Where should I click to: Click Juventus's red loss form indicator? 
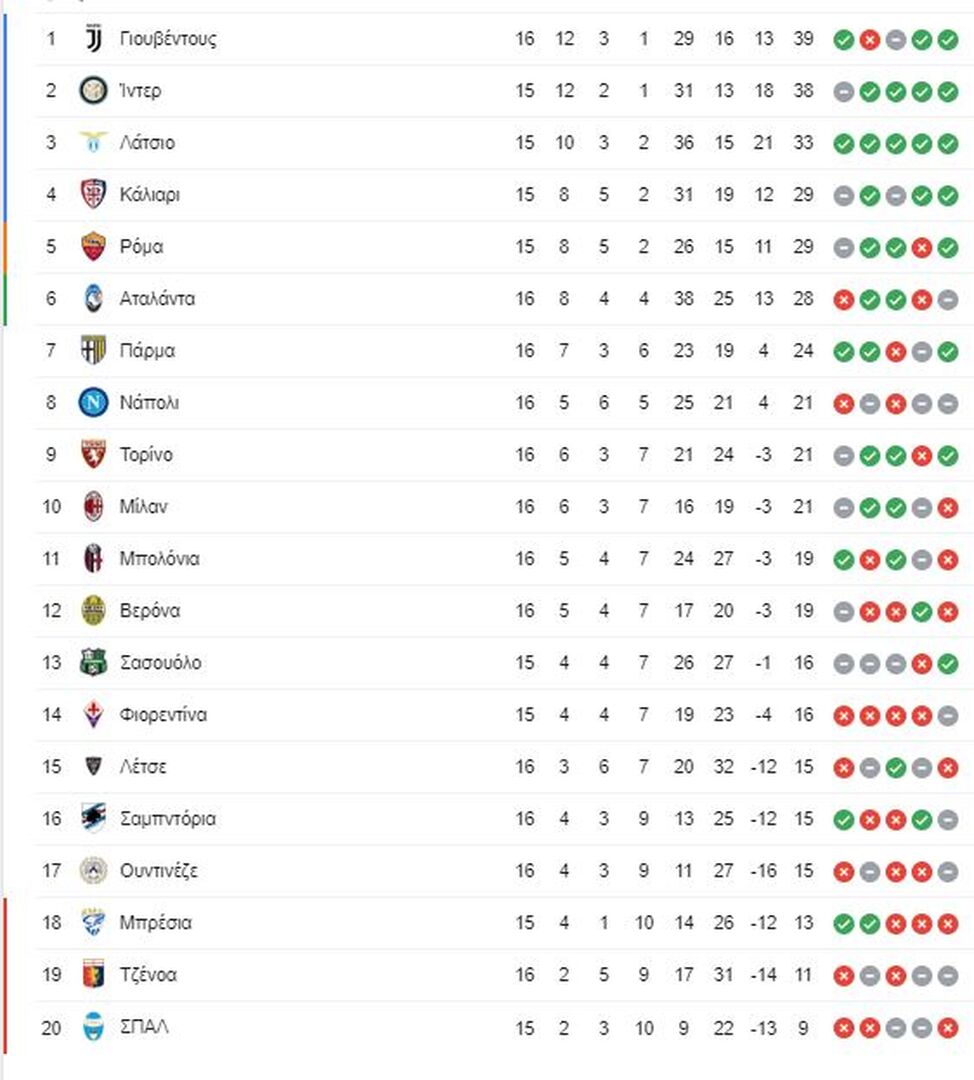[x=869, y=40]
